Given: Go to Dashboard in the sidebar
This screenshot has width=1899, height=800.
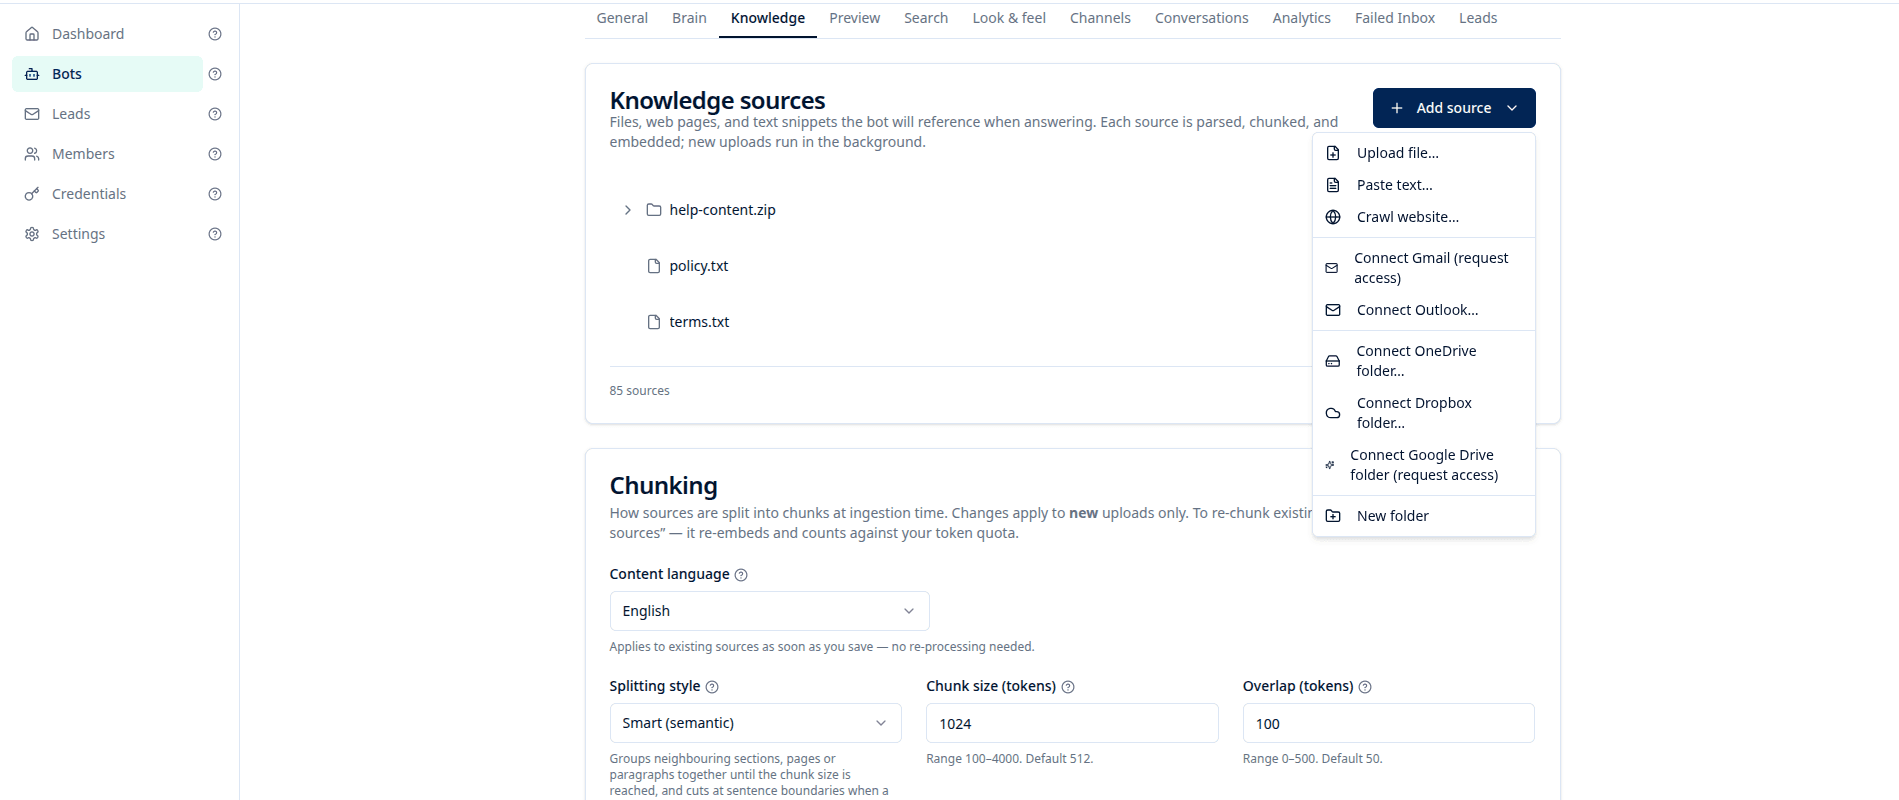Looking at the screenshot, I should point(107,34).
